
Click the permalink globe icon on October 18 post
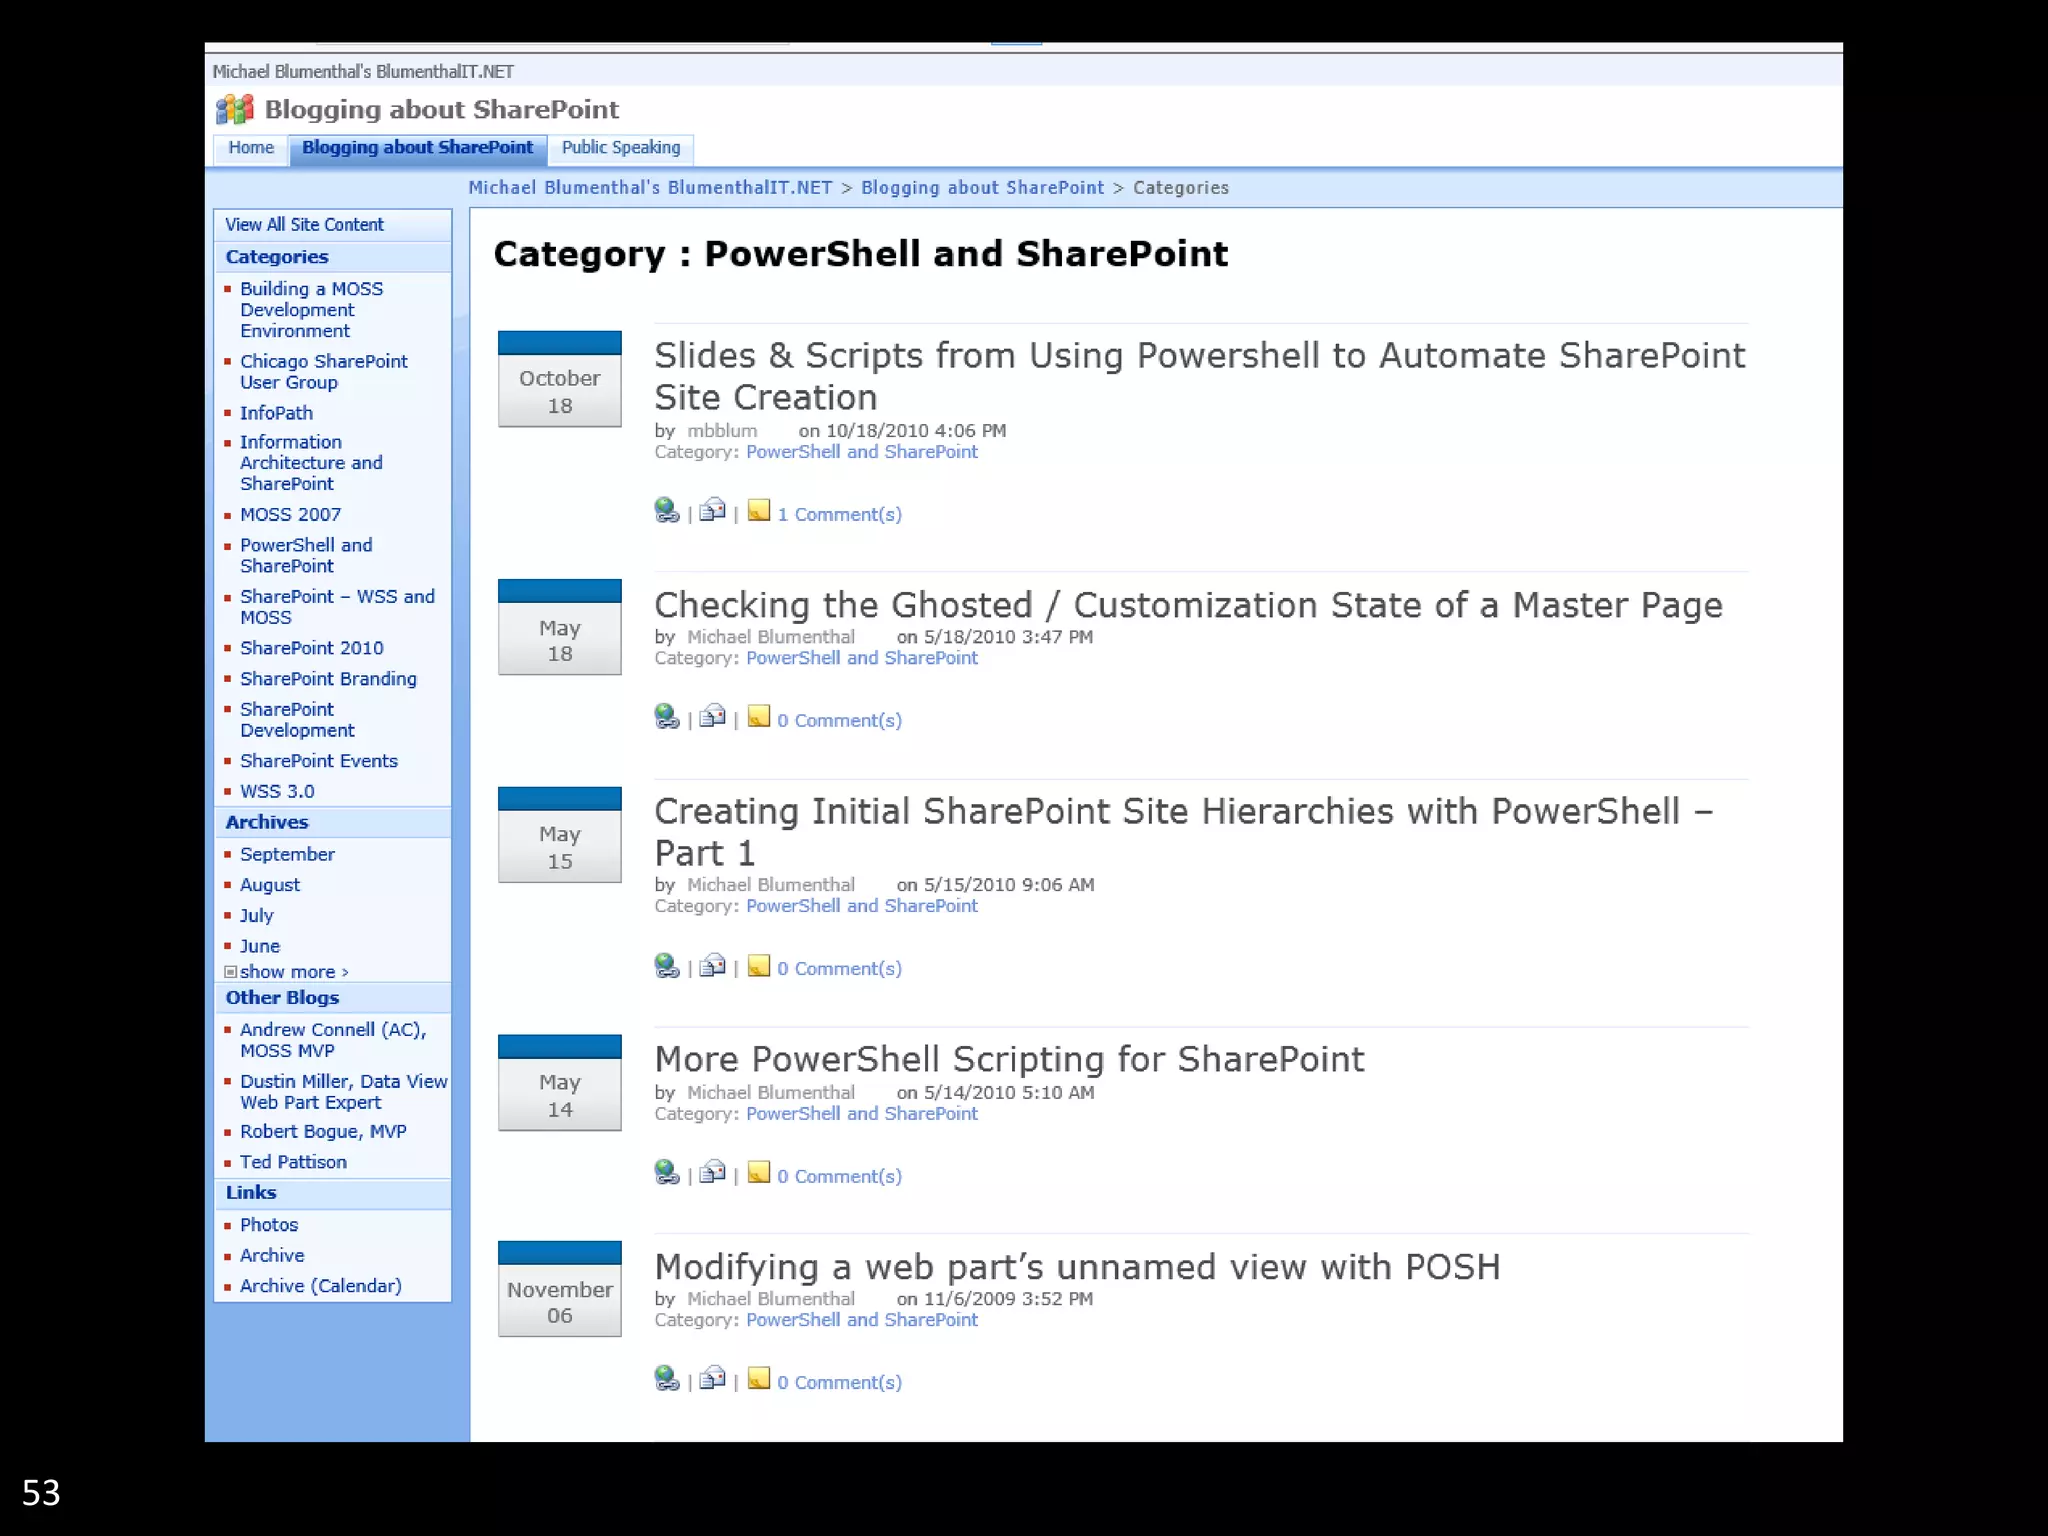[x=667, y=511]
